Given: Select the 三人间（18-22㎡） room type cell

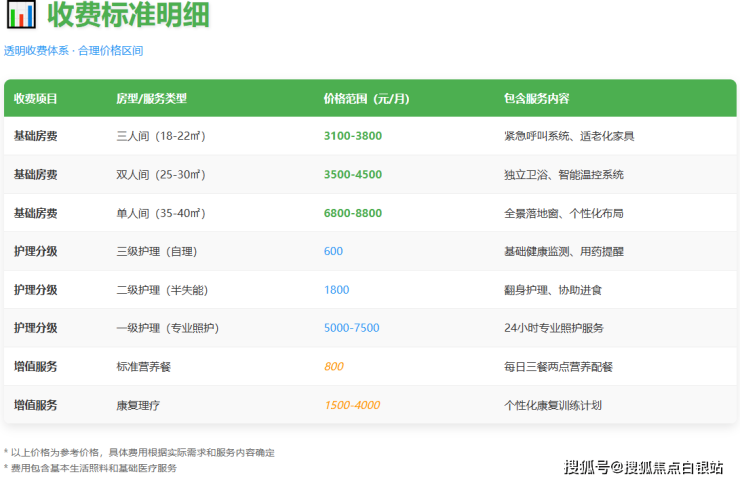Looking at the screenshot, I should (x=161, y=136).
